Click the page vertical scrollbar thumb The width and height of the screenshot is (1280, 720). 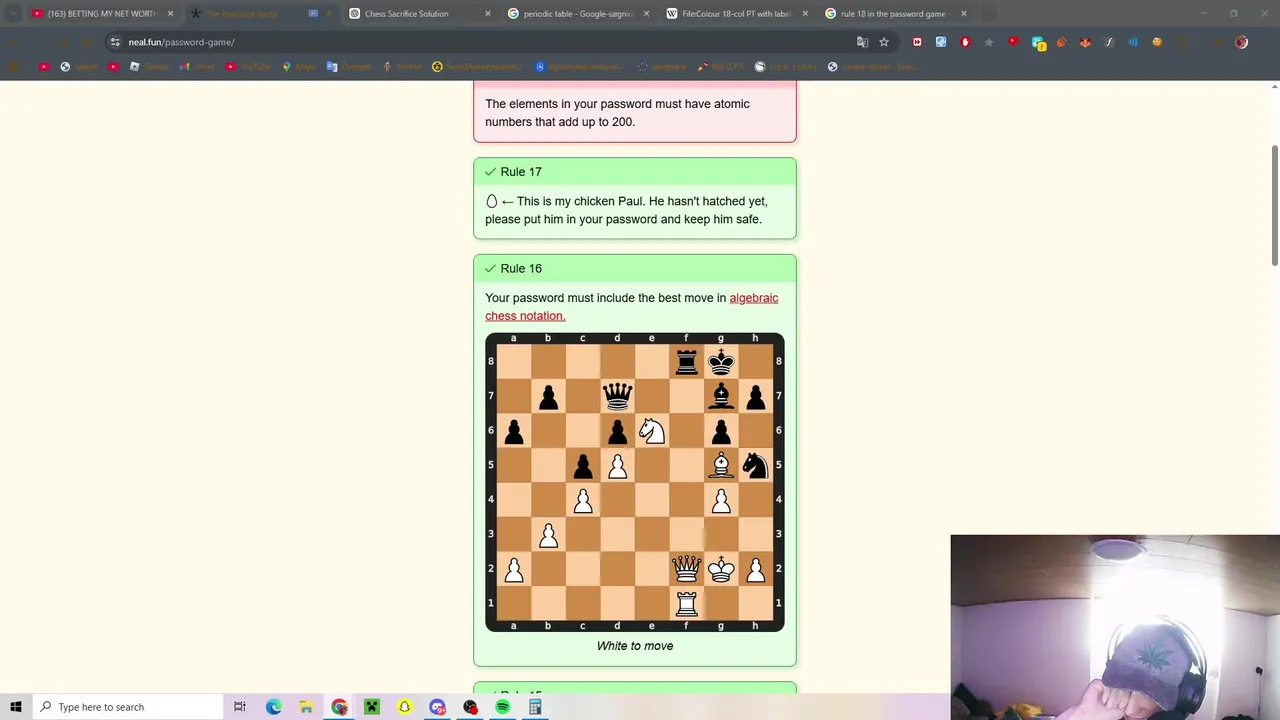click(x=1275, y=205)
